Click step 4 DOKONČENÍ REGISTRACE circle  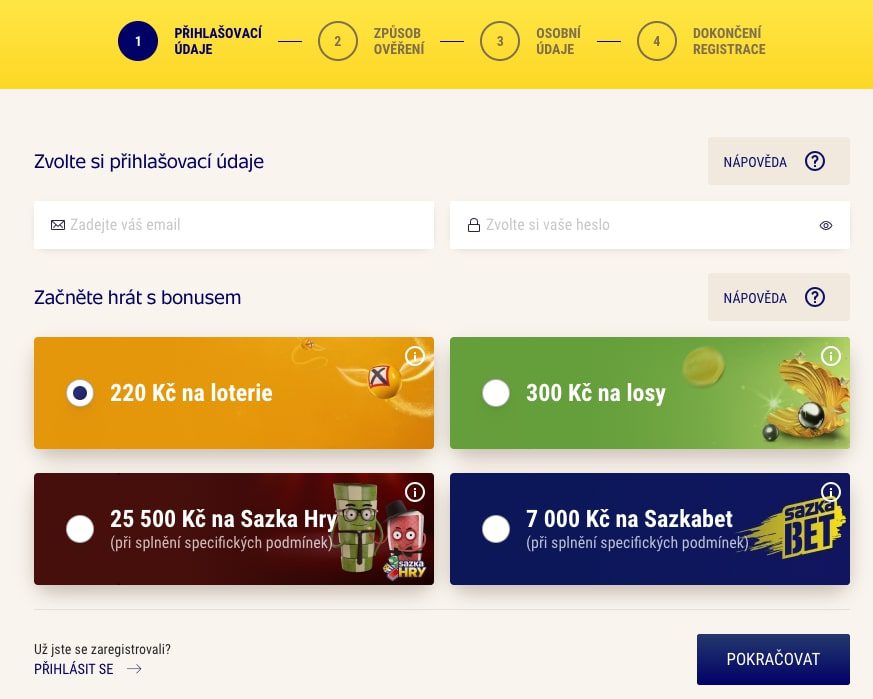pos(657,41)
